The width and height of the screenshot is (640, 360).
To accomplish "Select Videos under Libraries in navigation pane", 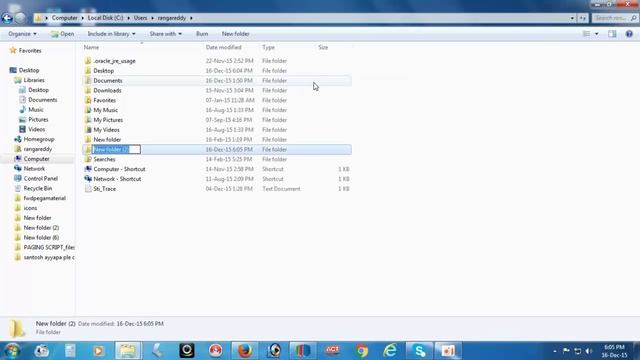I will pos(37,129).
